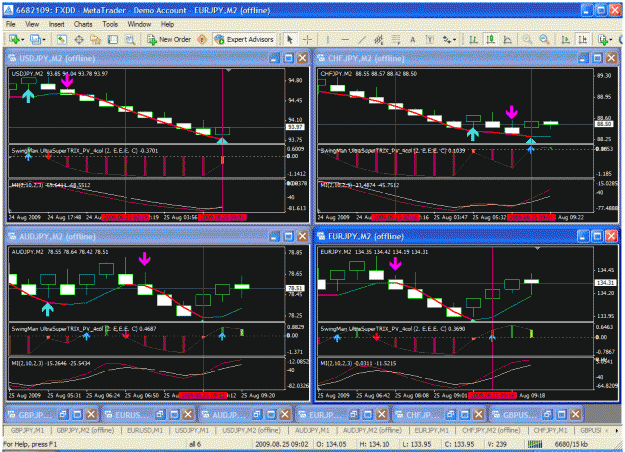The width and height of the screenshot is (625, 452).
Task: Toggle Expert Advisors on or off
Action: click(x=244, y=39)
